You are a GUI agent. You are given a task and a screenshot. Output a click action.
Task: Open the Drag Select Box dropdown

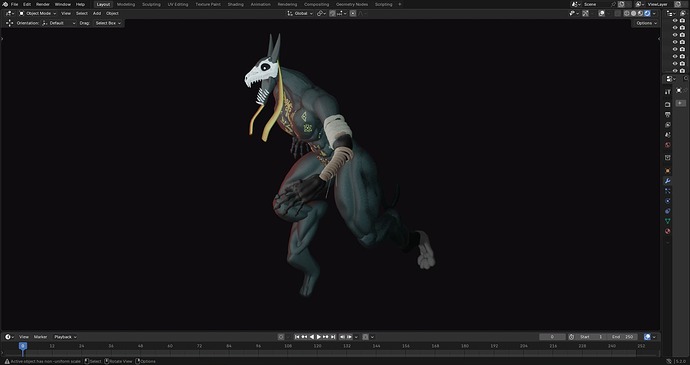click(x=108, y=23)
